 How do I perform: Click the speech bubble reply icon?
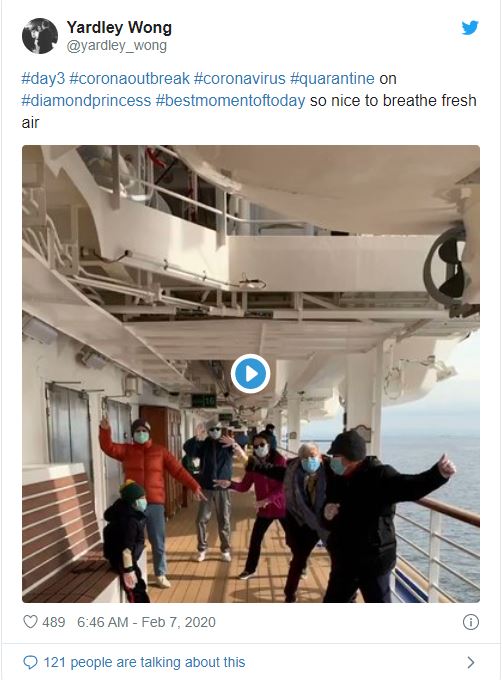30,662
